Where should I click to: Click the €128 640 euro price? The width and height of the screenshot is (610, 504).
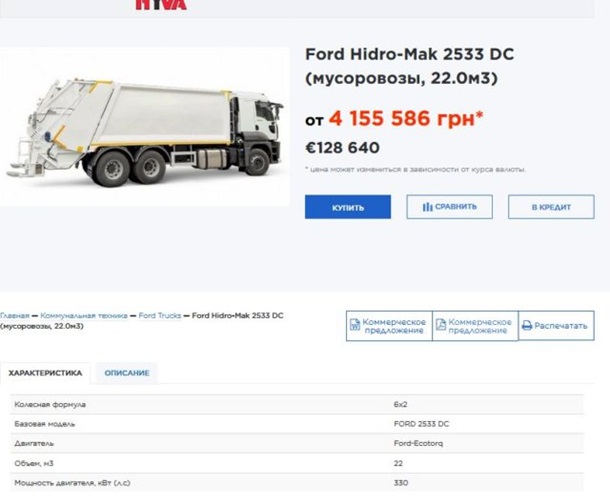tap(342, 148)
